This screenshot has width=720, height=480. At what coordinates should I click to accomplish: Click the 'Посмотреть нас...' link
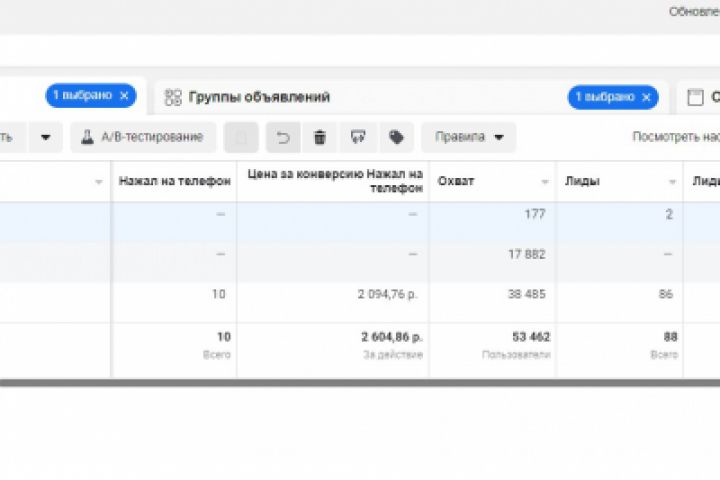coord(675,137)
